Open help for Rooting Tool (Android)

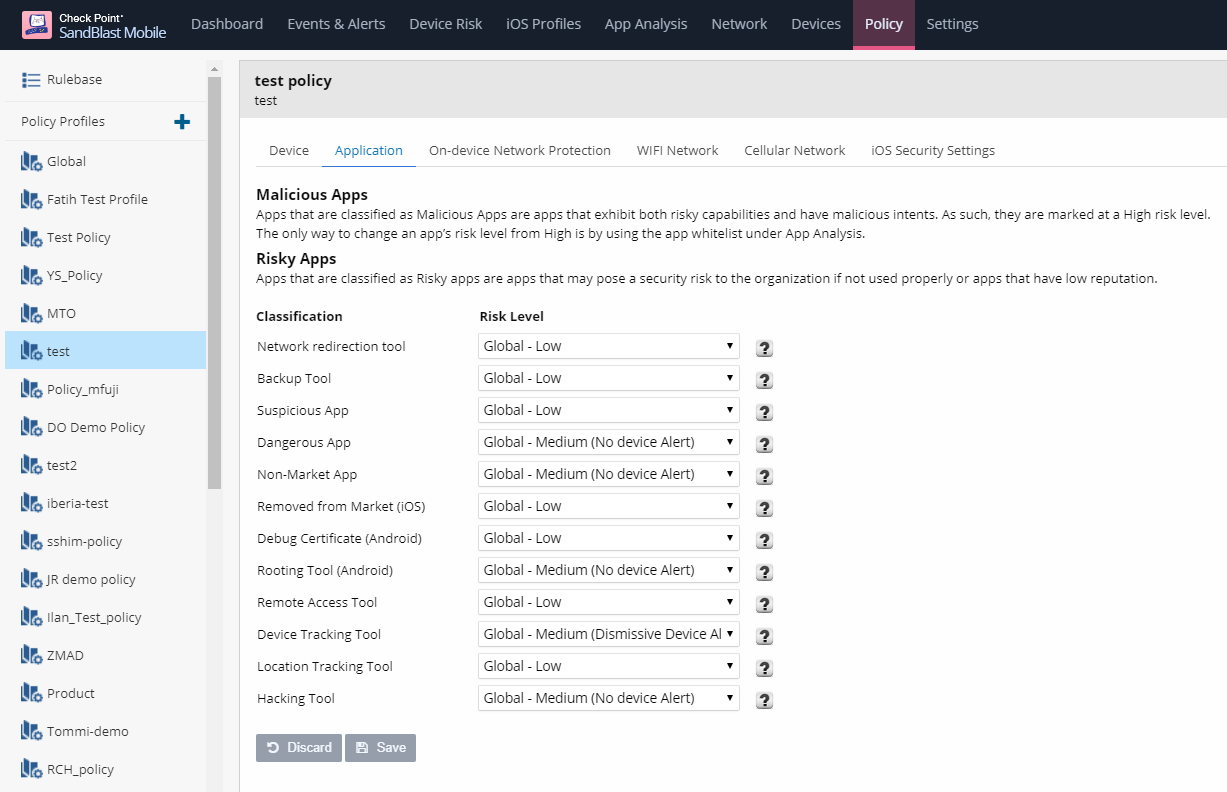click(x=764, y=572)
